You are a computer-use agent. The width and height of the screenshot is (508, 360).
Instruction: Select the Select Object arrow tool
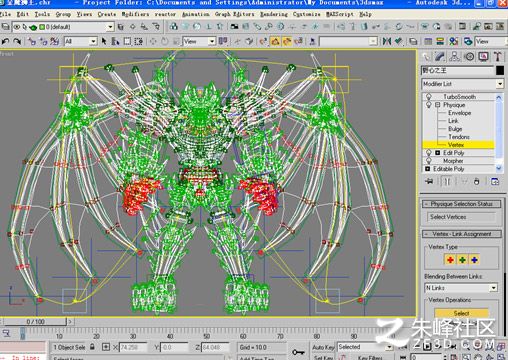click(104, 41)
